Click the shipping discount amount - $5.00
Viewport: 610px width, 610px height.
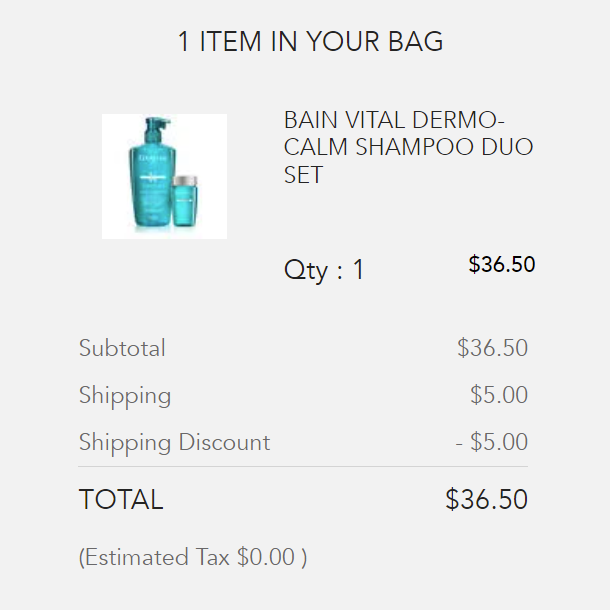491,442
